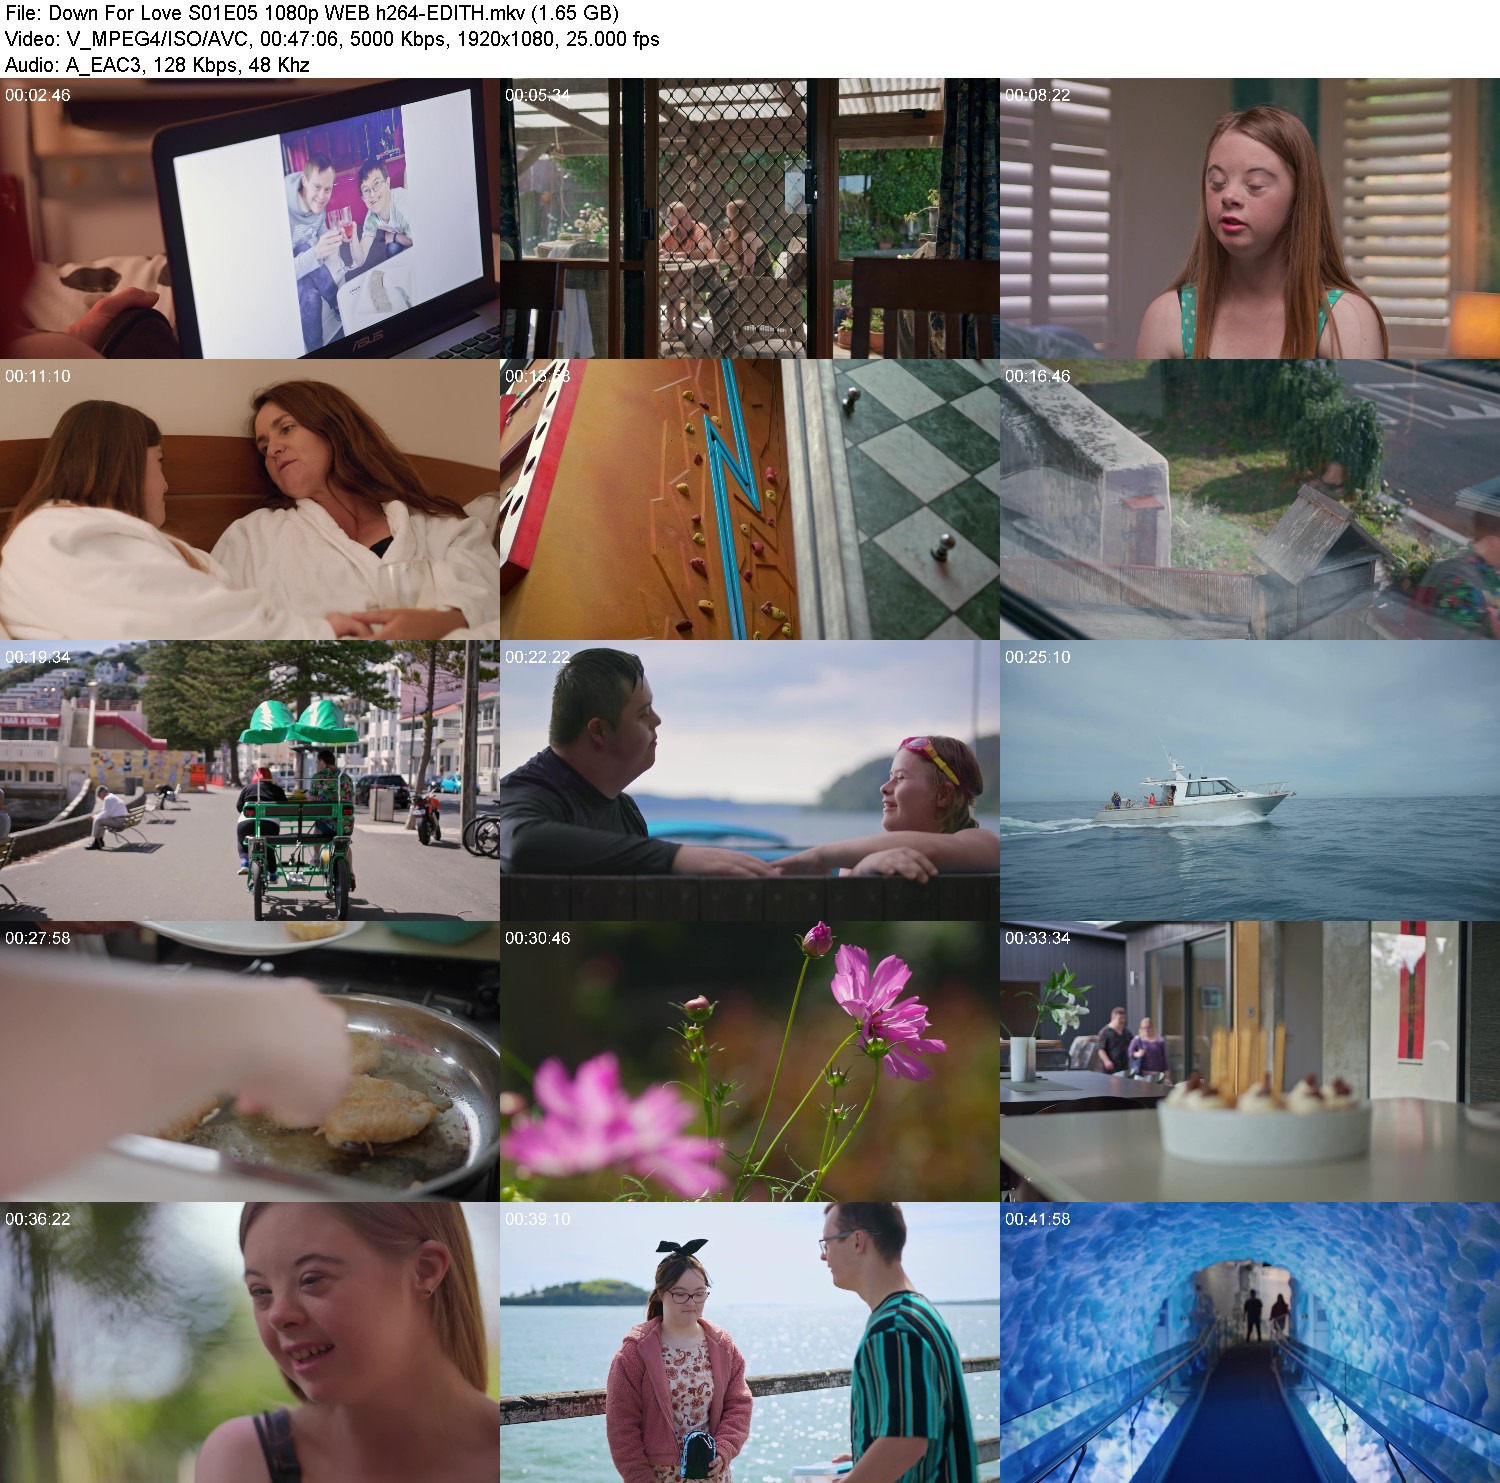
Task: Select the timestamp label 00:19:34
Action: click(38, 657)
